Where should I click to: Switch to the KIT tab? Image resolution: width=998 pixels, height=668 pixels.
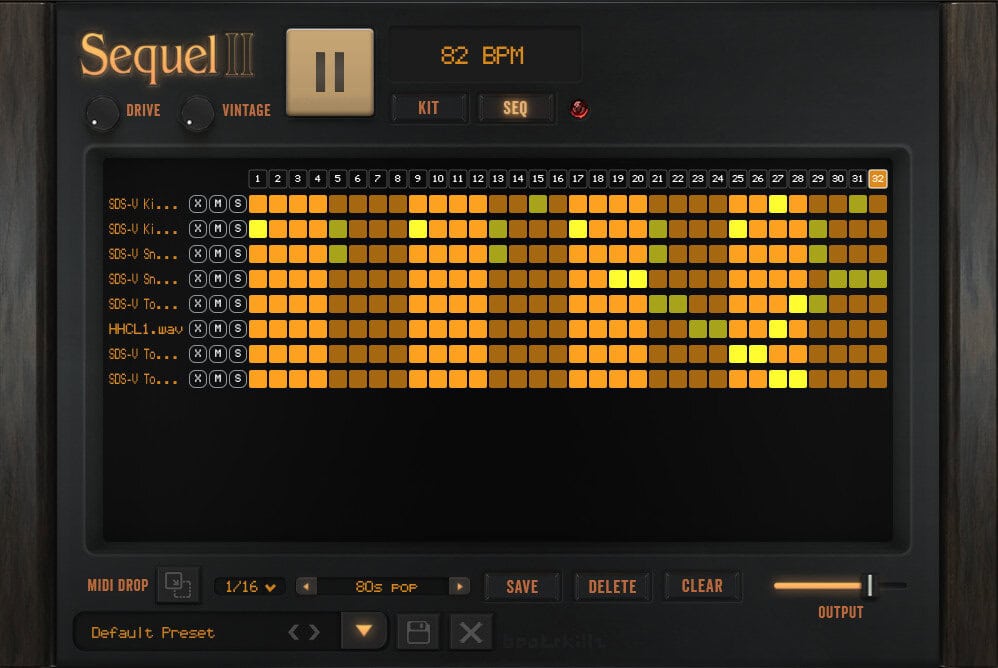pyautogui.click(x=429, y=108)
